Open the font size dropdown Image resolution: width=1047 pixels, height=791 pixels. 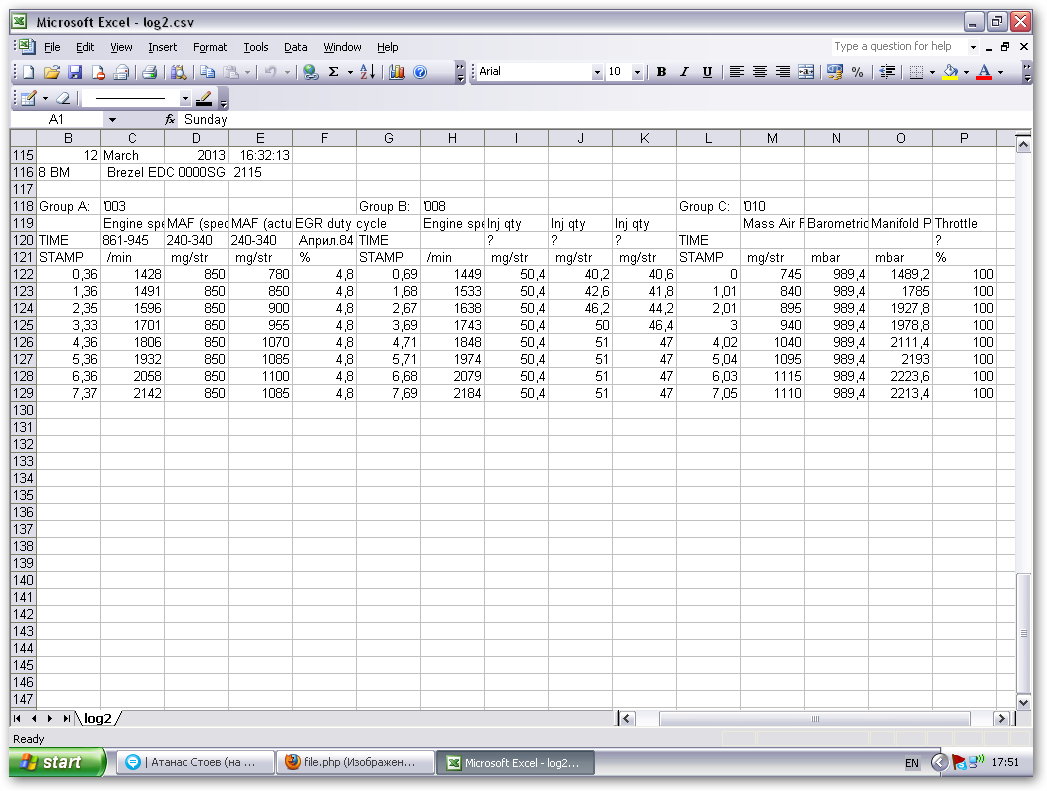click(x=637, y=72)
